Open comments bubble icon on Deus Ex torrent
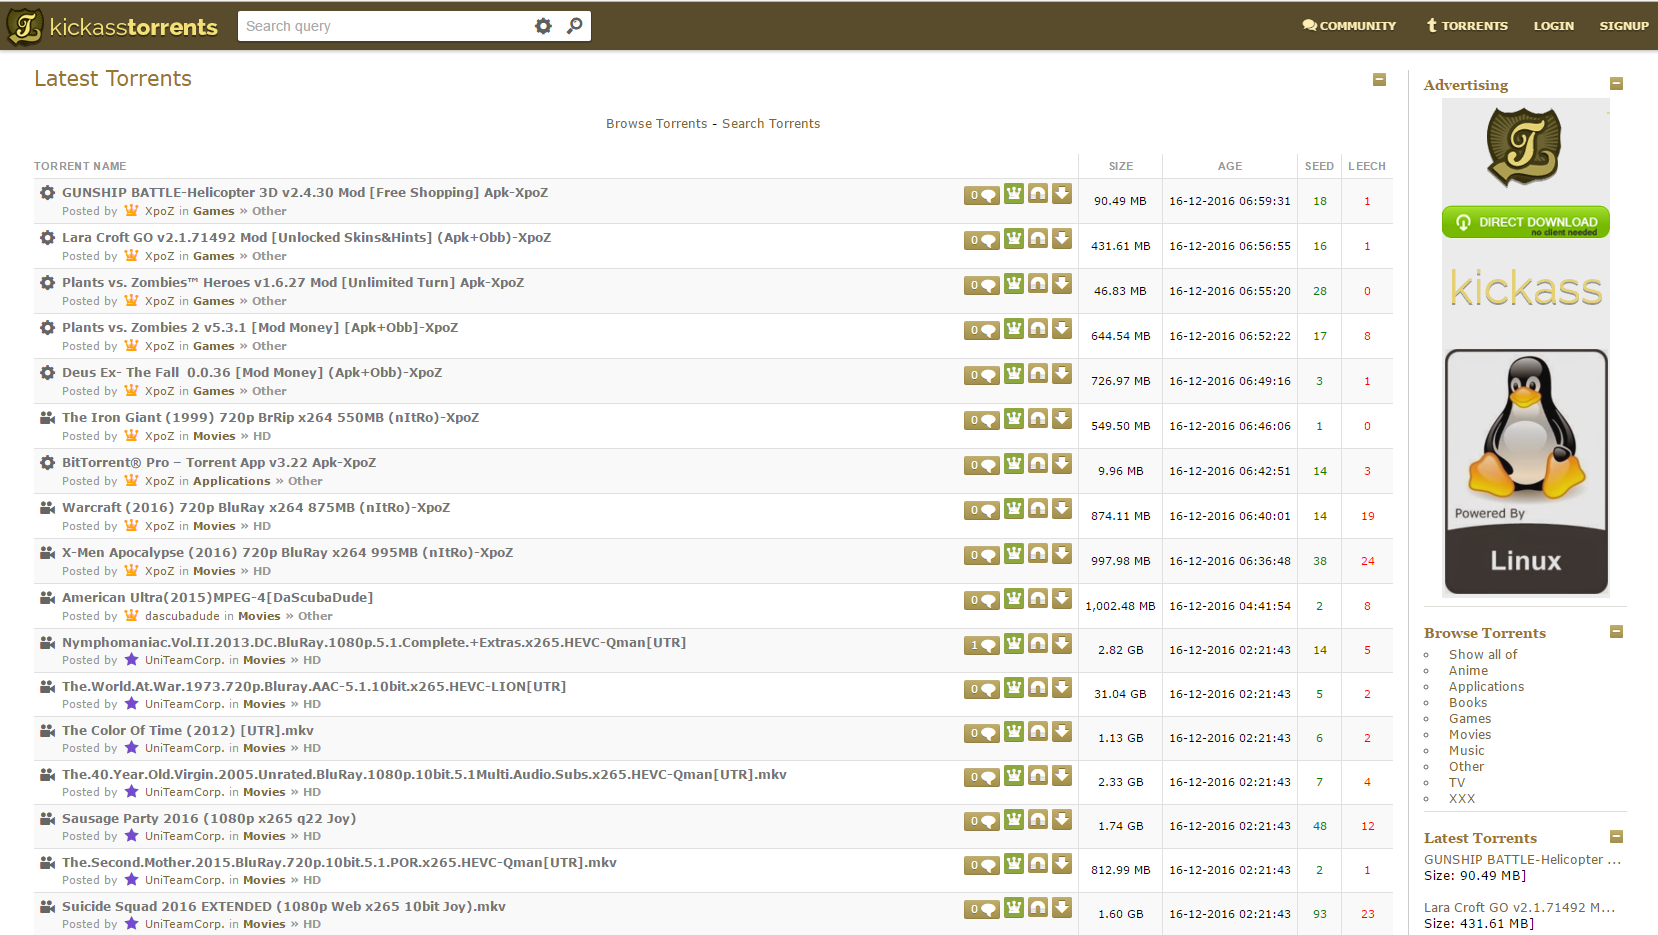 pos(981,374)
